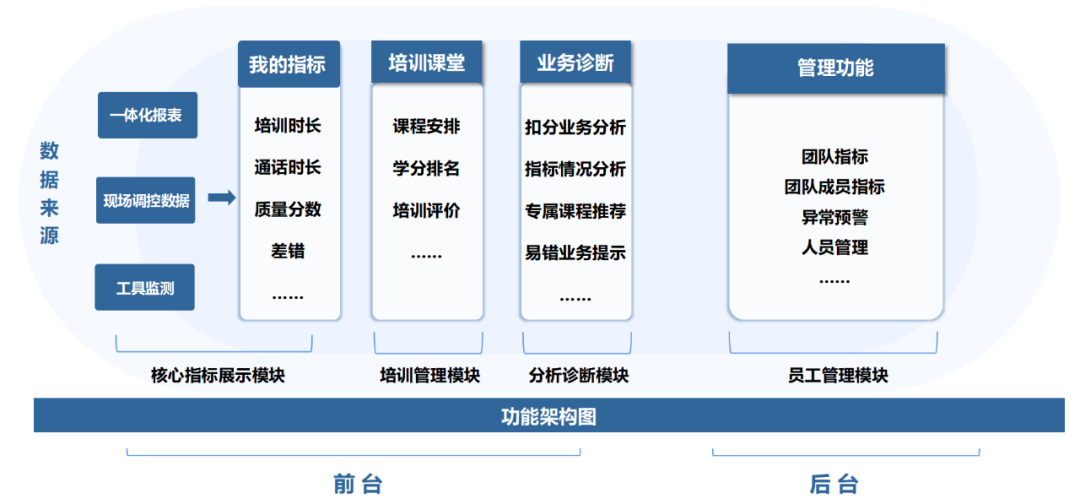
Task: Click 差错 under 我的指标
Action: coord(288,251)
